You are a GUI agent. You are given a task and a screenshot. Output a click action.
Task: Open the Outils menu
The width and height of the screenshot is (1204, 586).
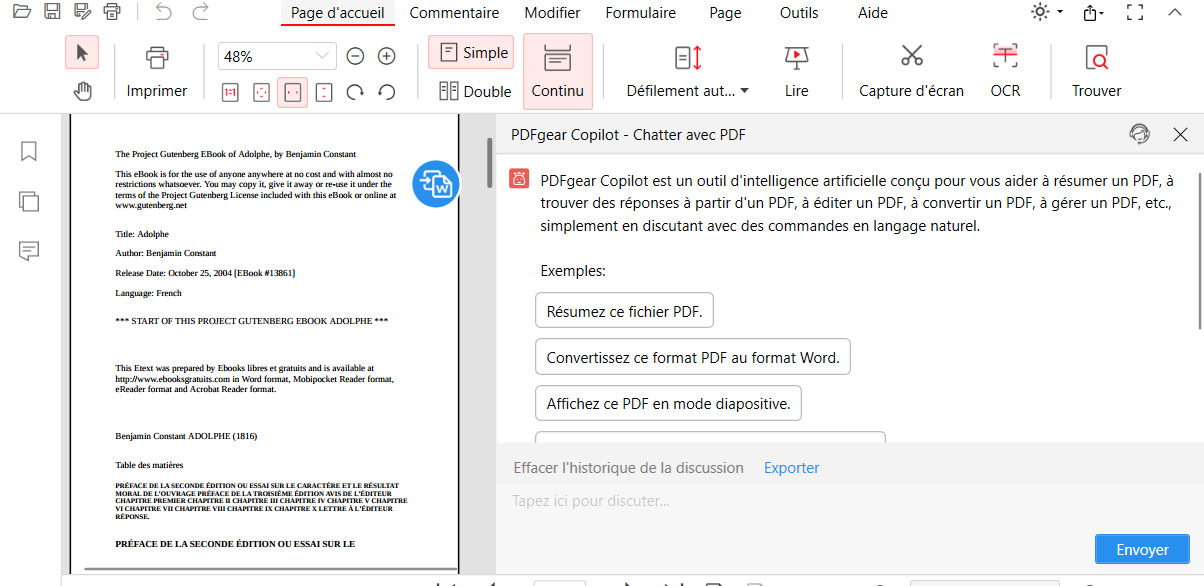point(798,13)
